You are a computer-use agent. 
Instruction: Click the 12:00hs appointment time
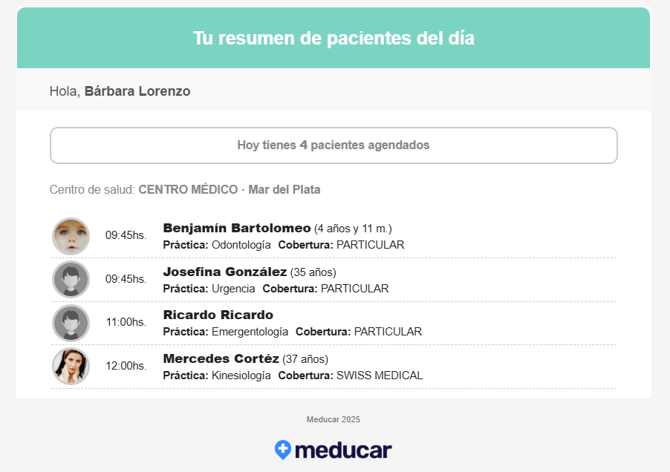click(x=126, y=366)
